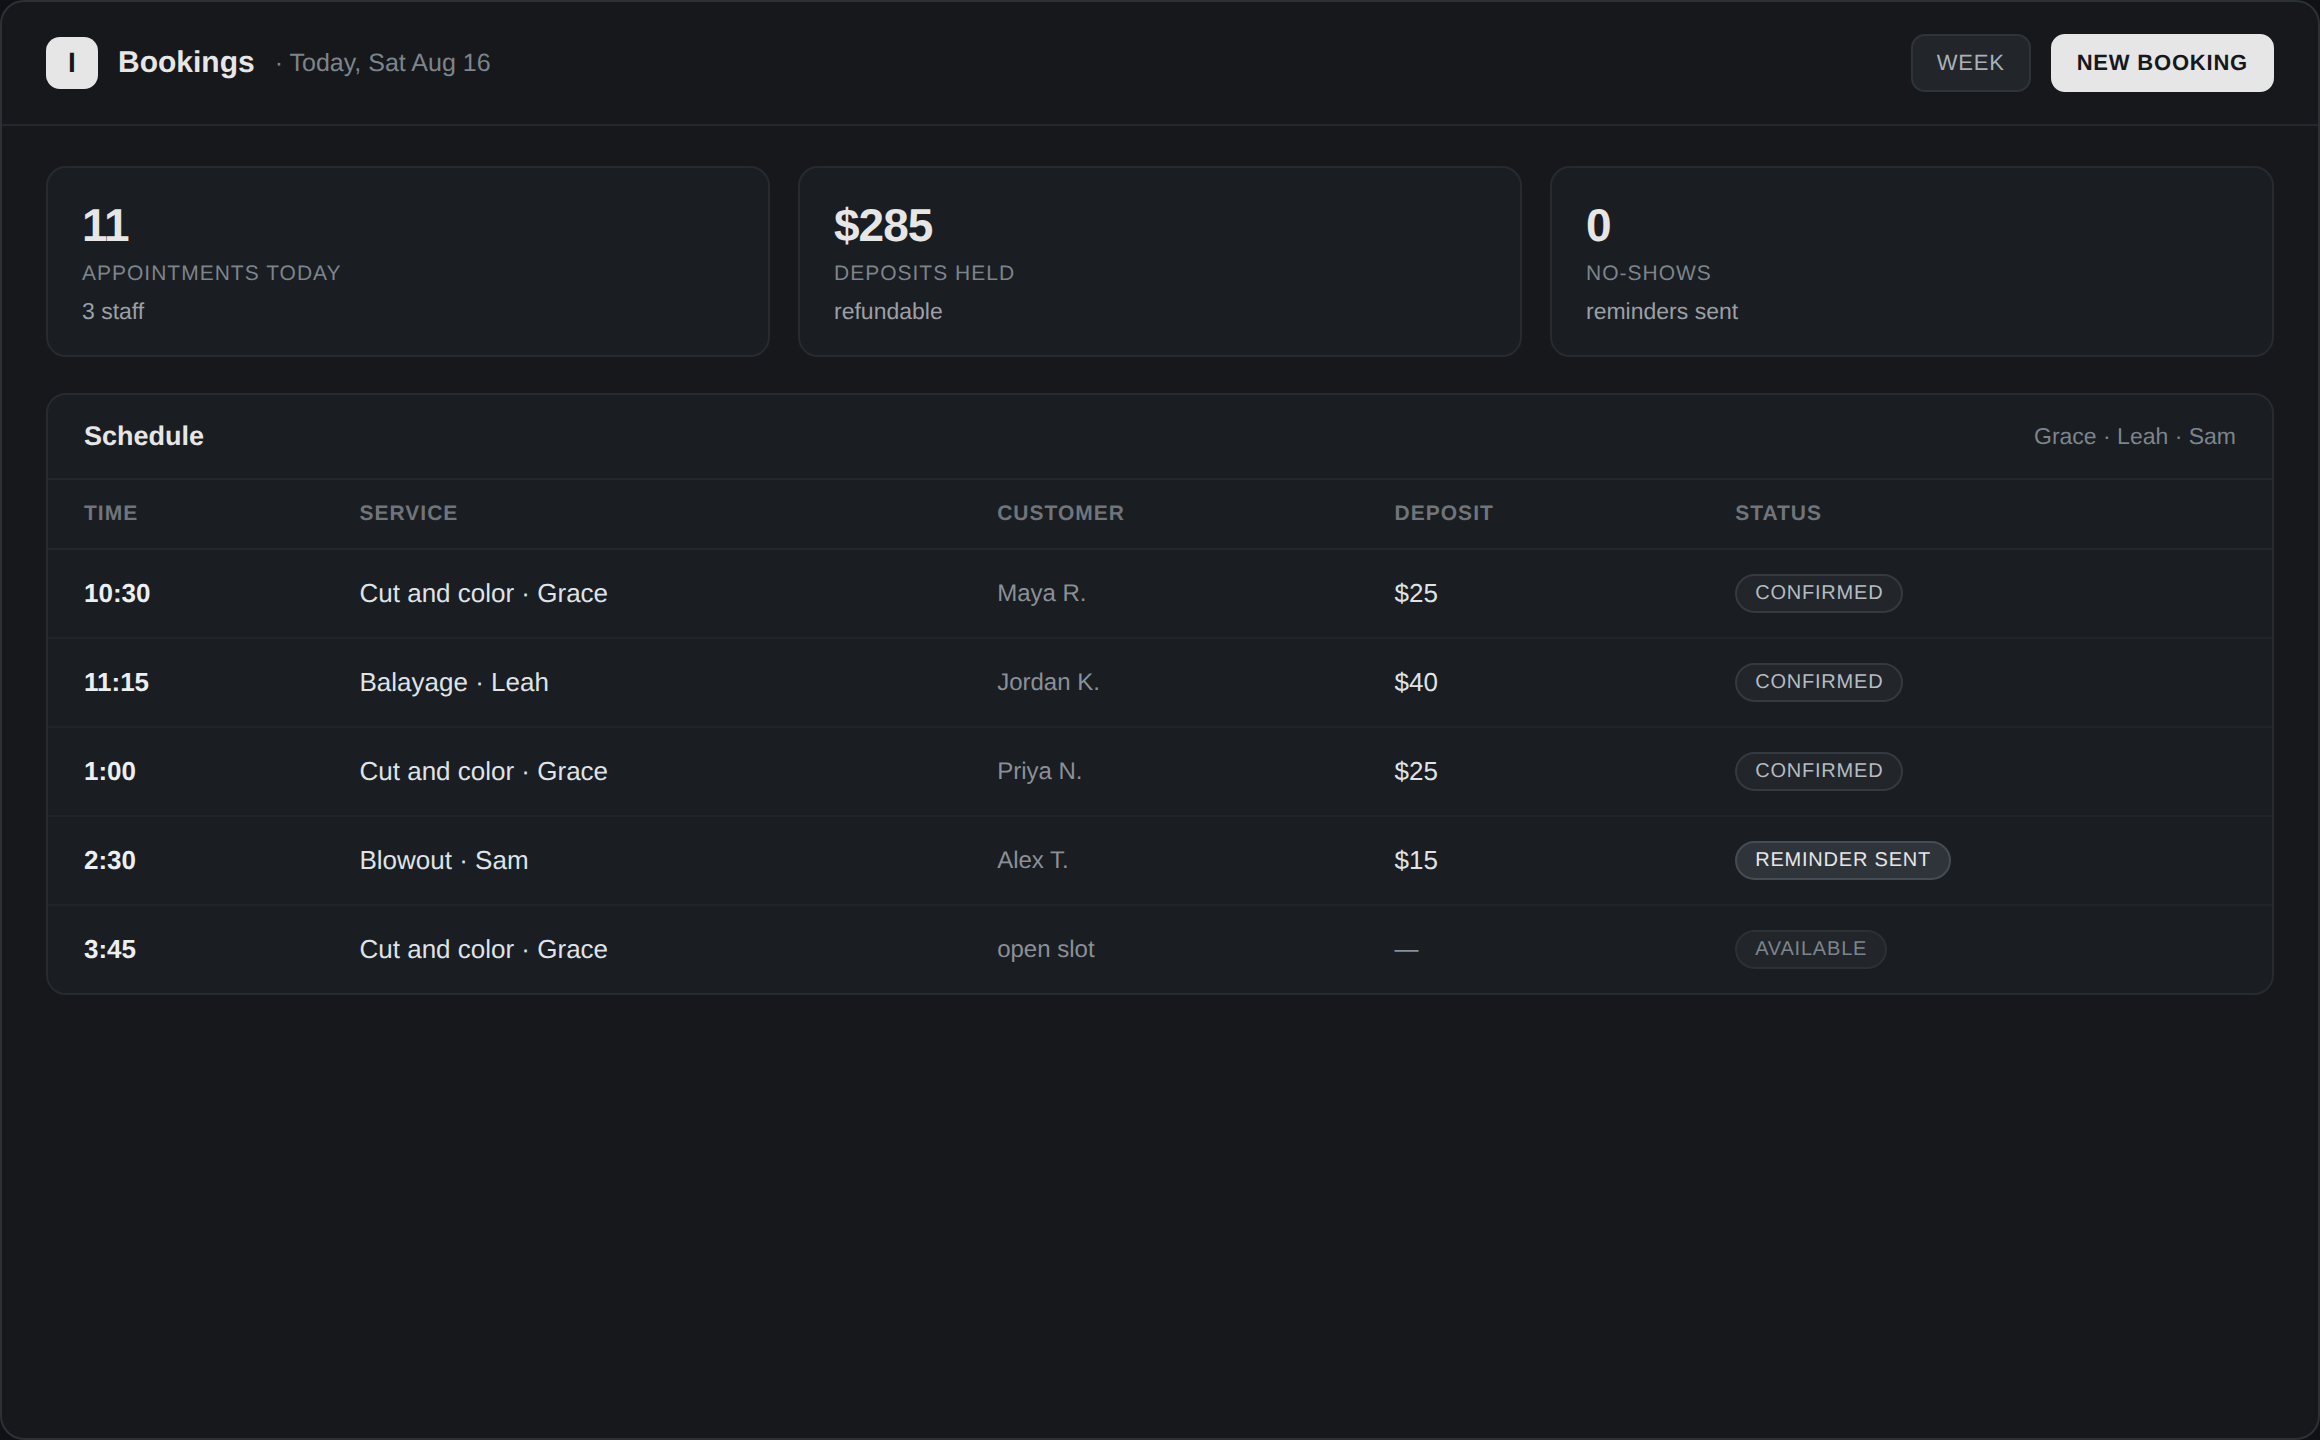Click Alex T.'s $15 deposit
2320x1440 pixels.
[x=1416, y=860]
